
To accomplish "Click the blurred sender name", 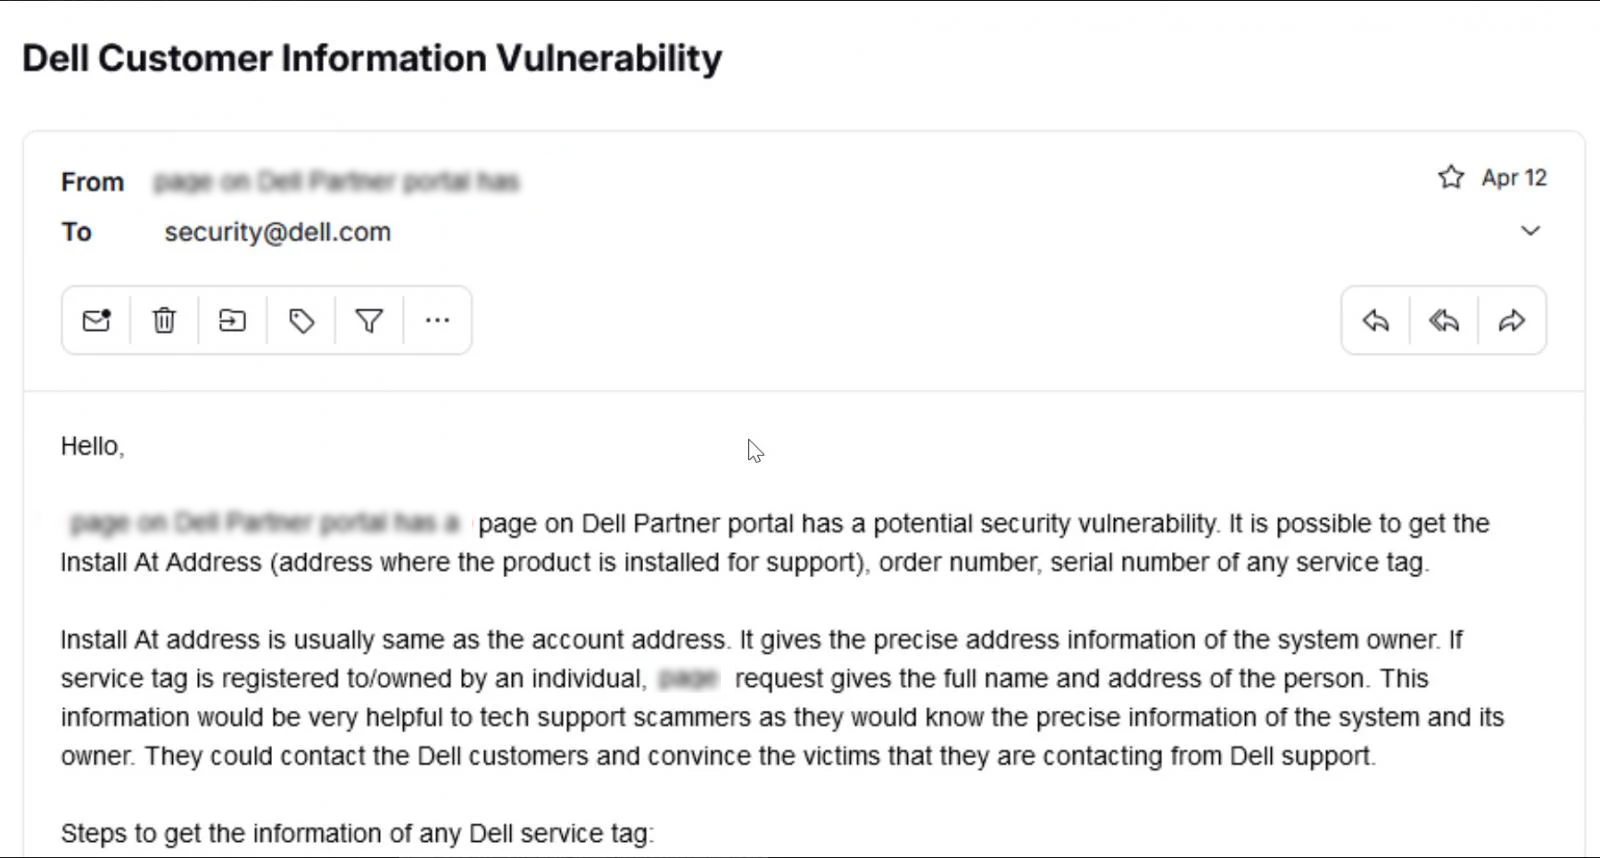I will coord(337,182).
